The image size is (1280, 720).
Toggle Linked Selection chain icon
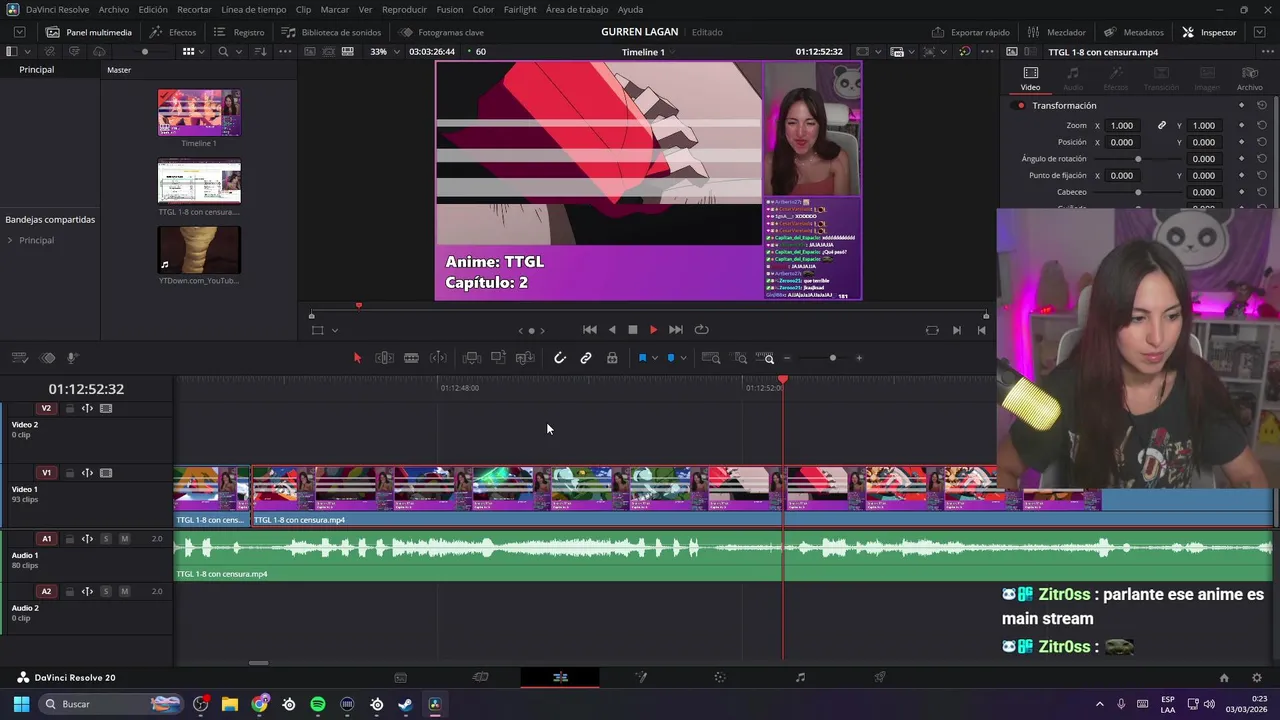click(586, 358)
